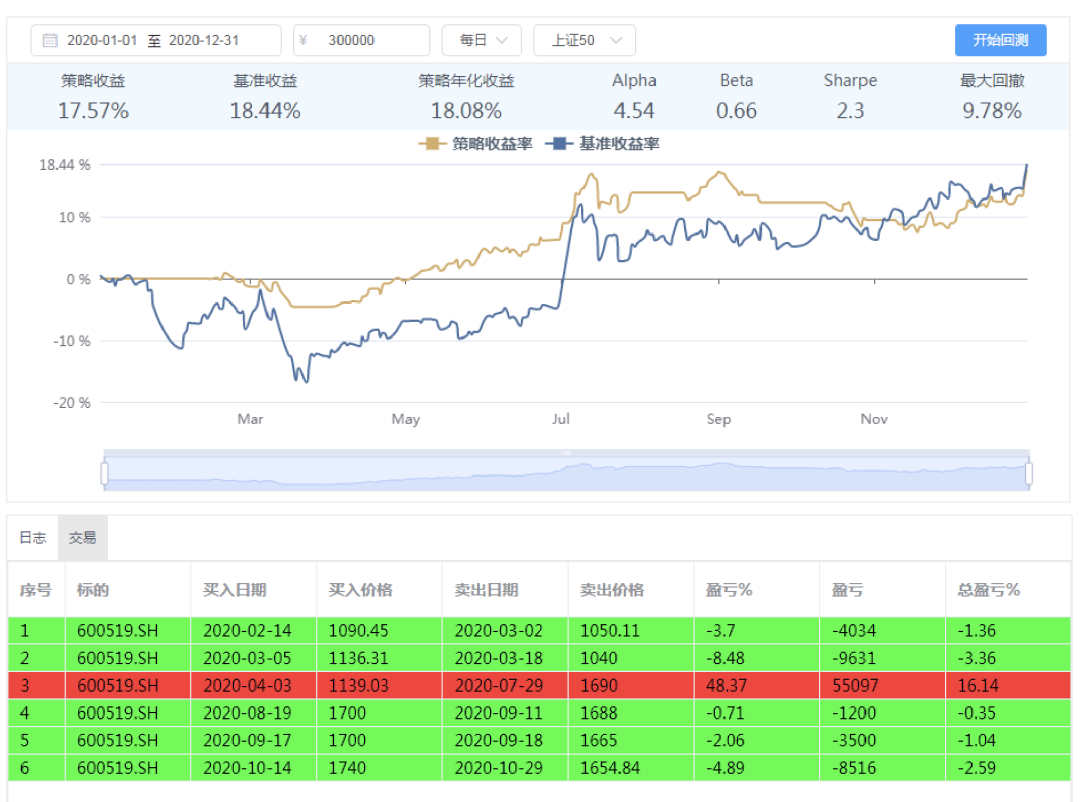The height and width of the screenshot is (802, 1080).
Task: Click the calendar icon in date range field
Action: coord(50,41)
